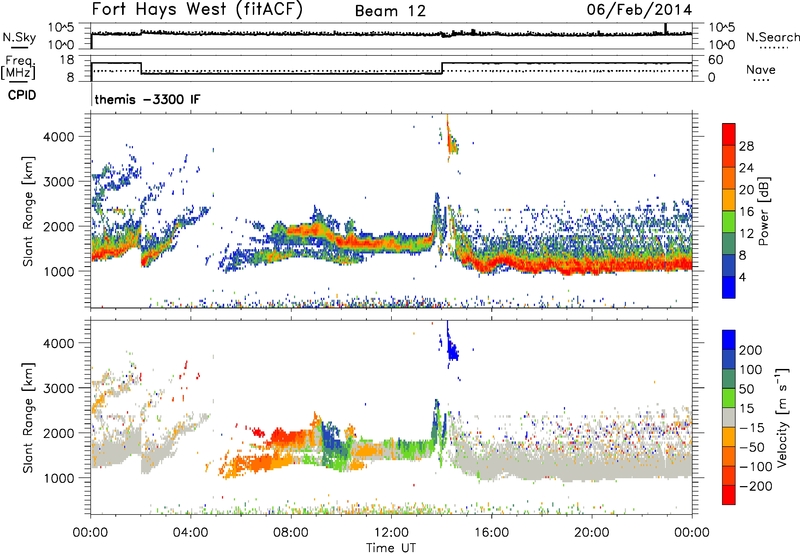This screenshot has height=554, width=800.
Task: Click the 'N.Search' legend label
Action: coord(772,37)
